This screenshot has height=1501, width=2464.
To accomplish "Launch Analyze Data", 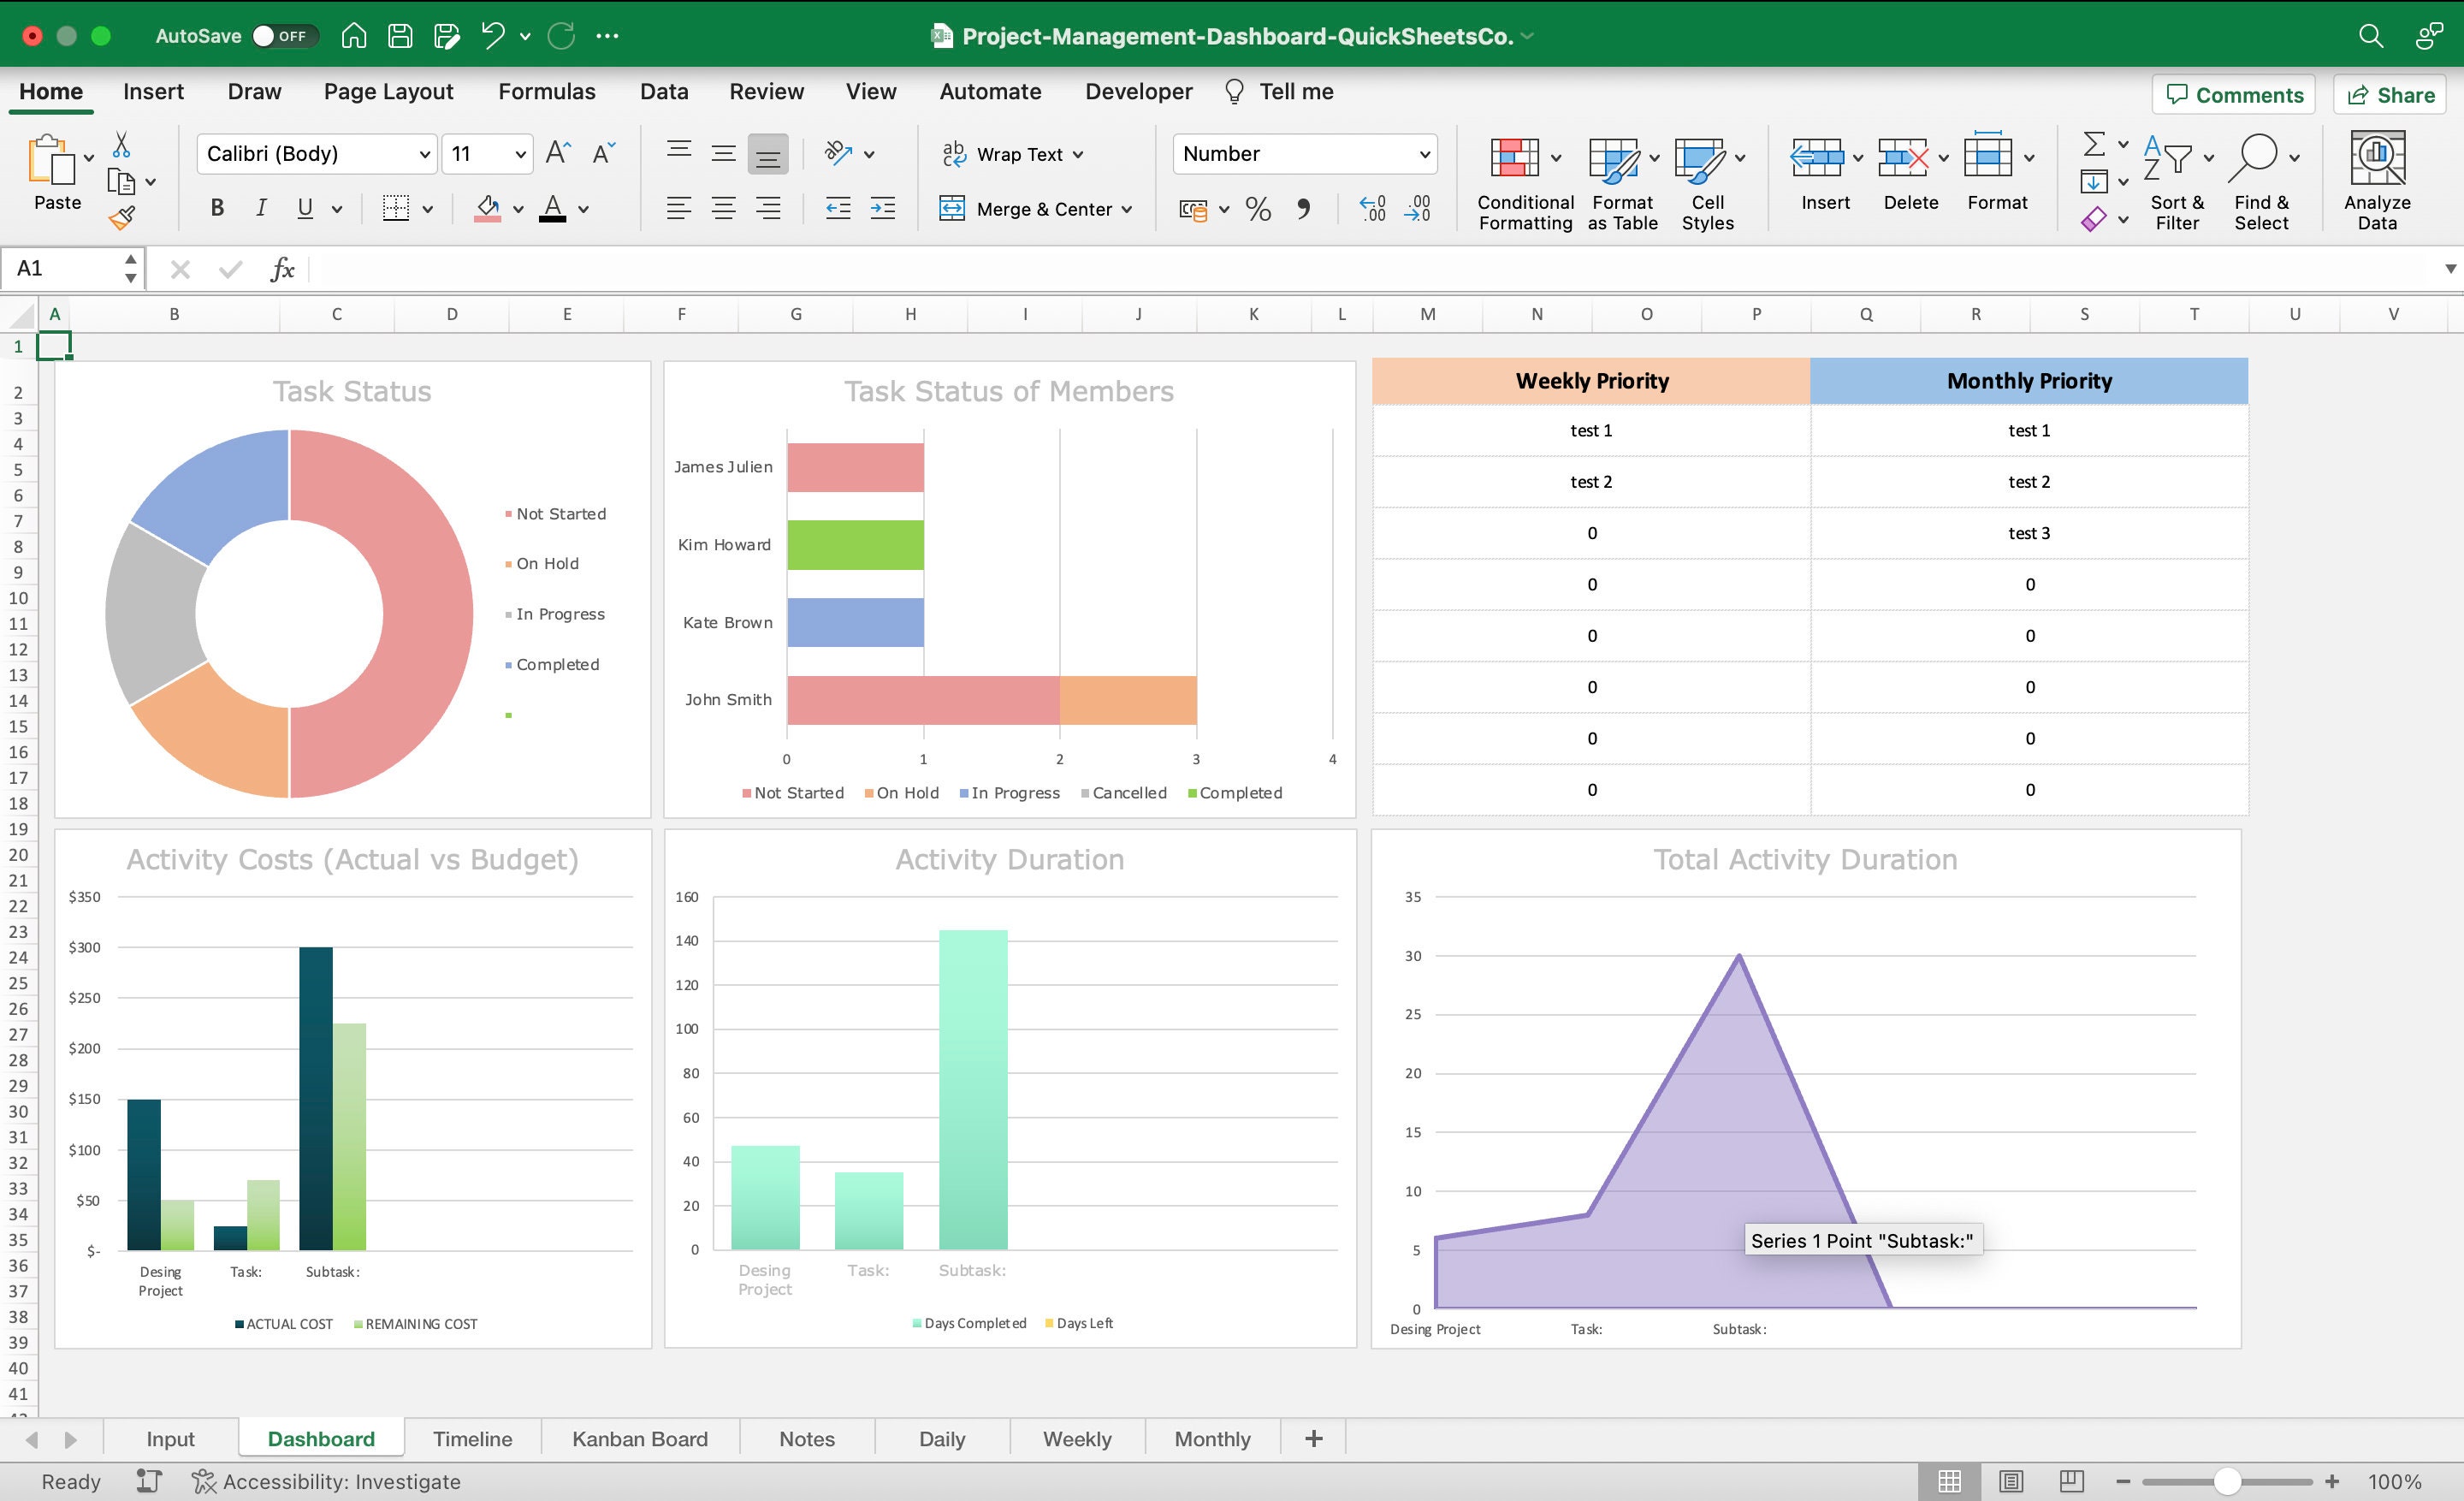I will point(2377,180).
